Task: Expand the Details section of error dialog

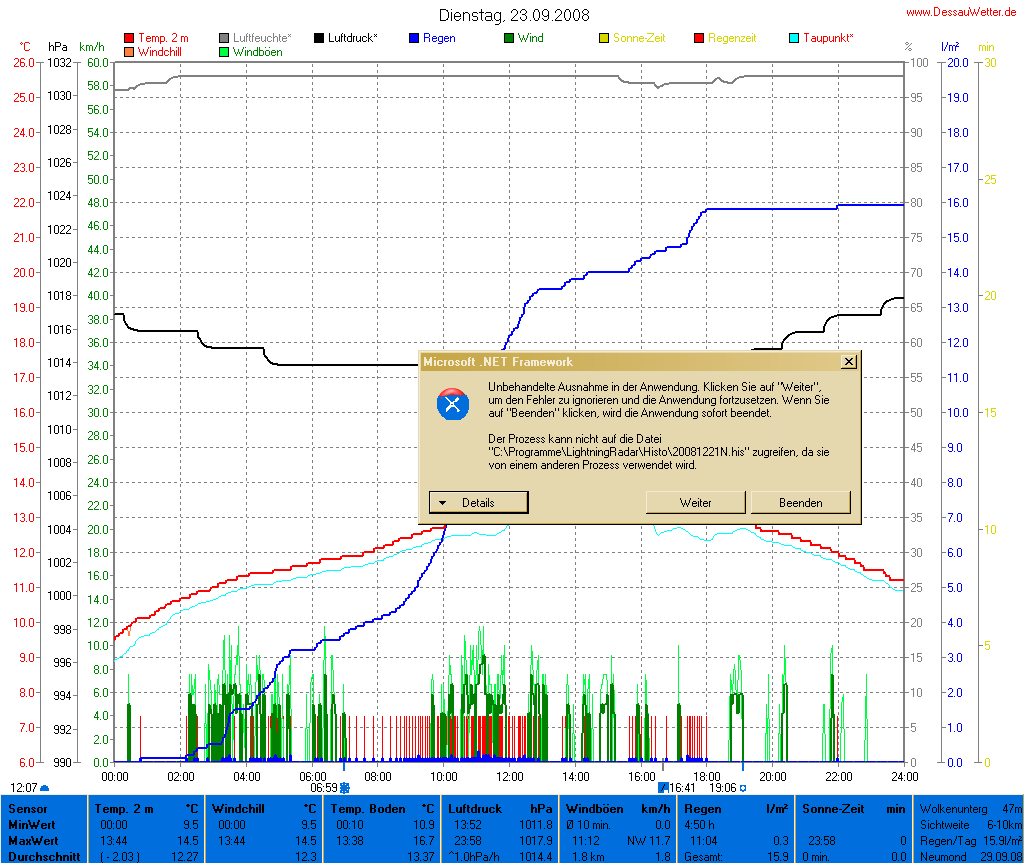Action: (x=478, y=502)
